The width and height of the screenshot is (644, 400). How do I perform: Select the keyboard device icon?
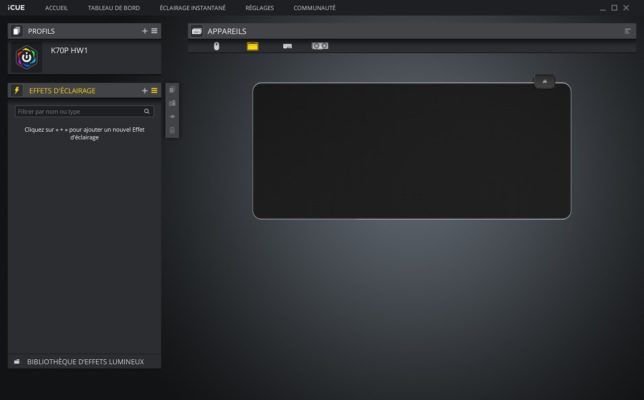click(x=288, y=46)
